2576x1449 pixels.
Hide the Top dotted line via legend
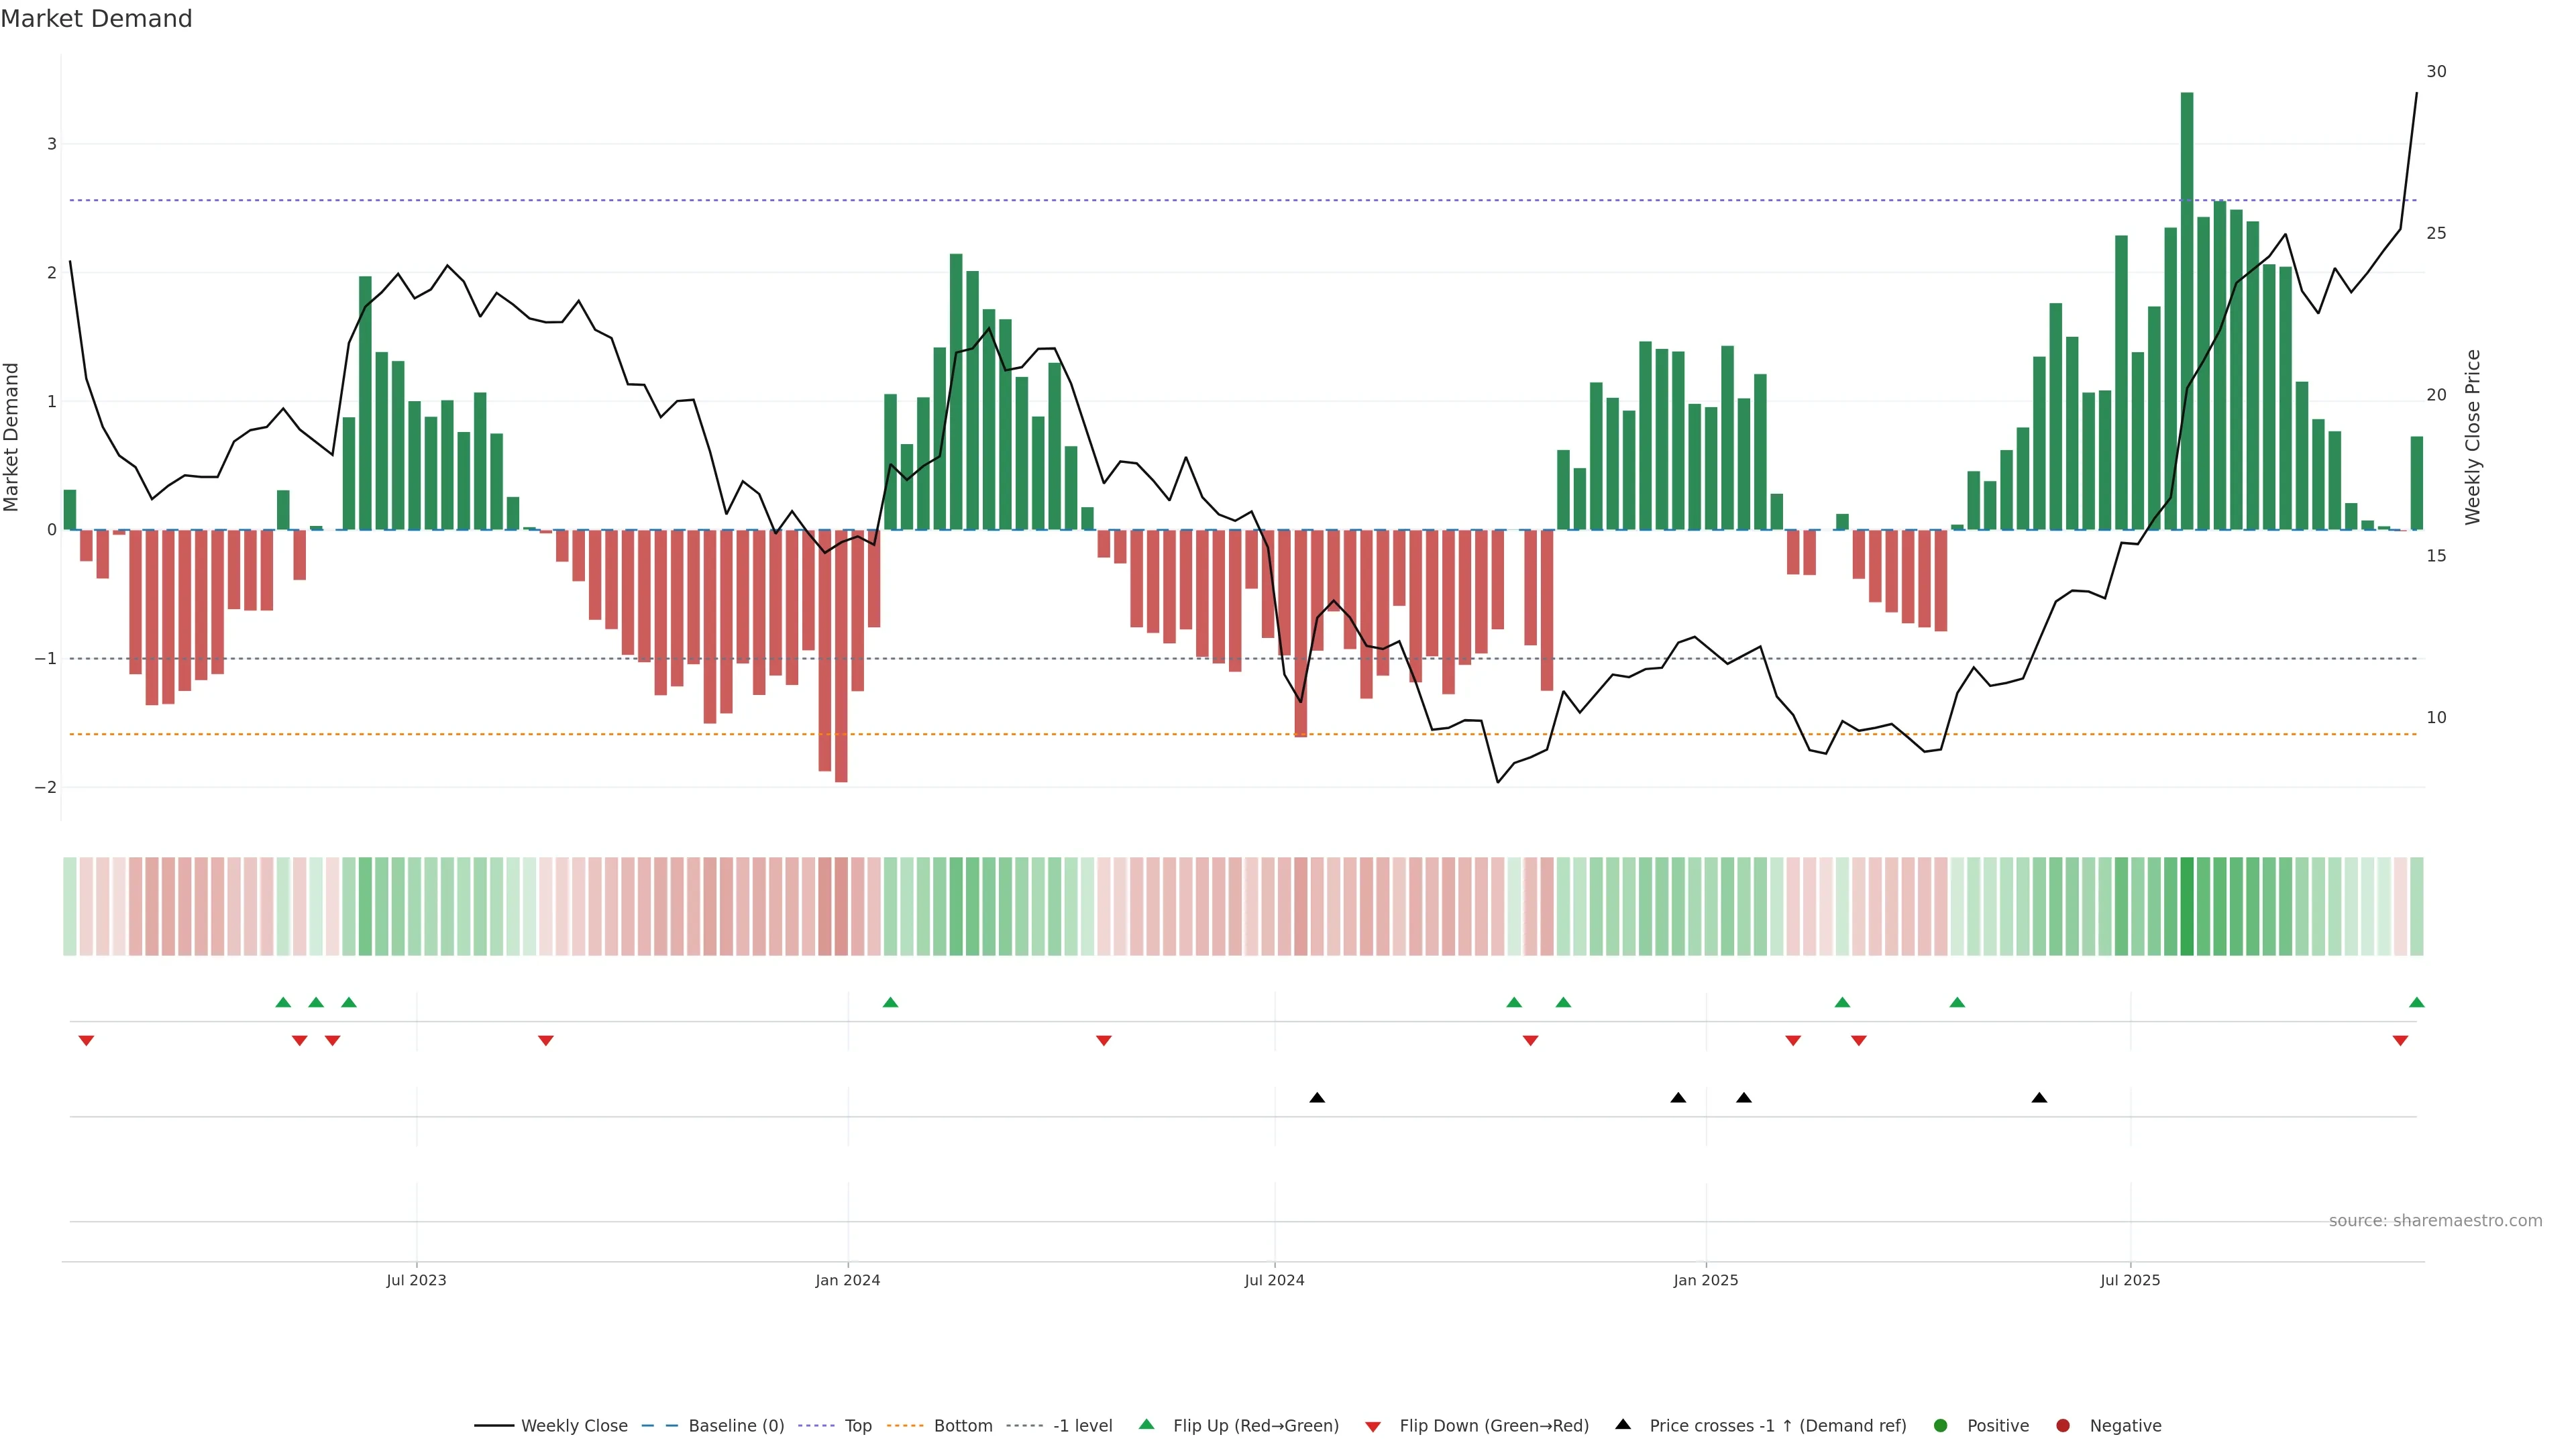click(857, 1425)
